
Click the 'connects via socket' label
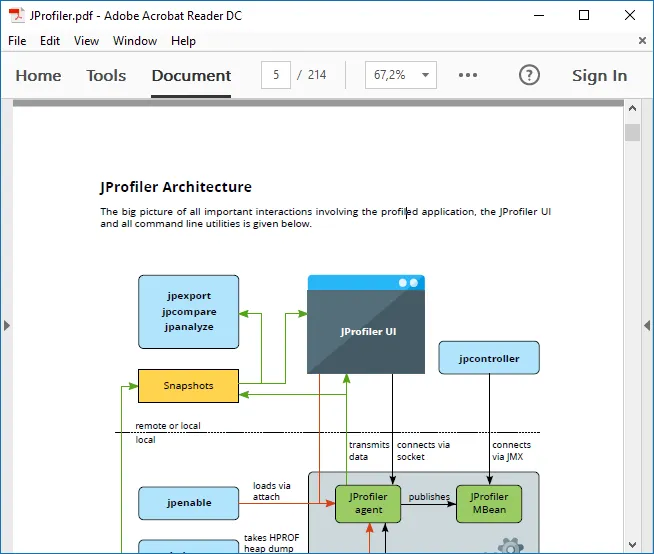tap(423, 451)
